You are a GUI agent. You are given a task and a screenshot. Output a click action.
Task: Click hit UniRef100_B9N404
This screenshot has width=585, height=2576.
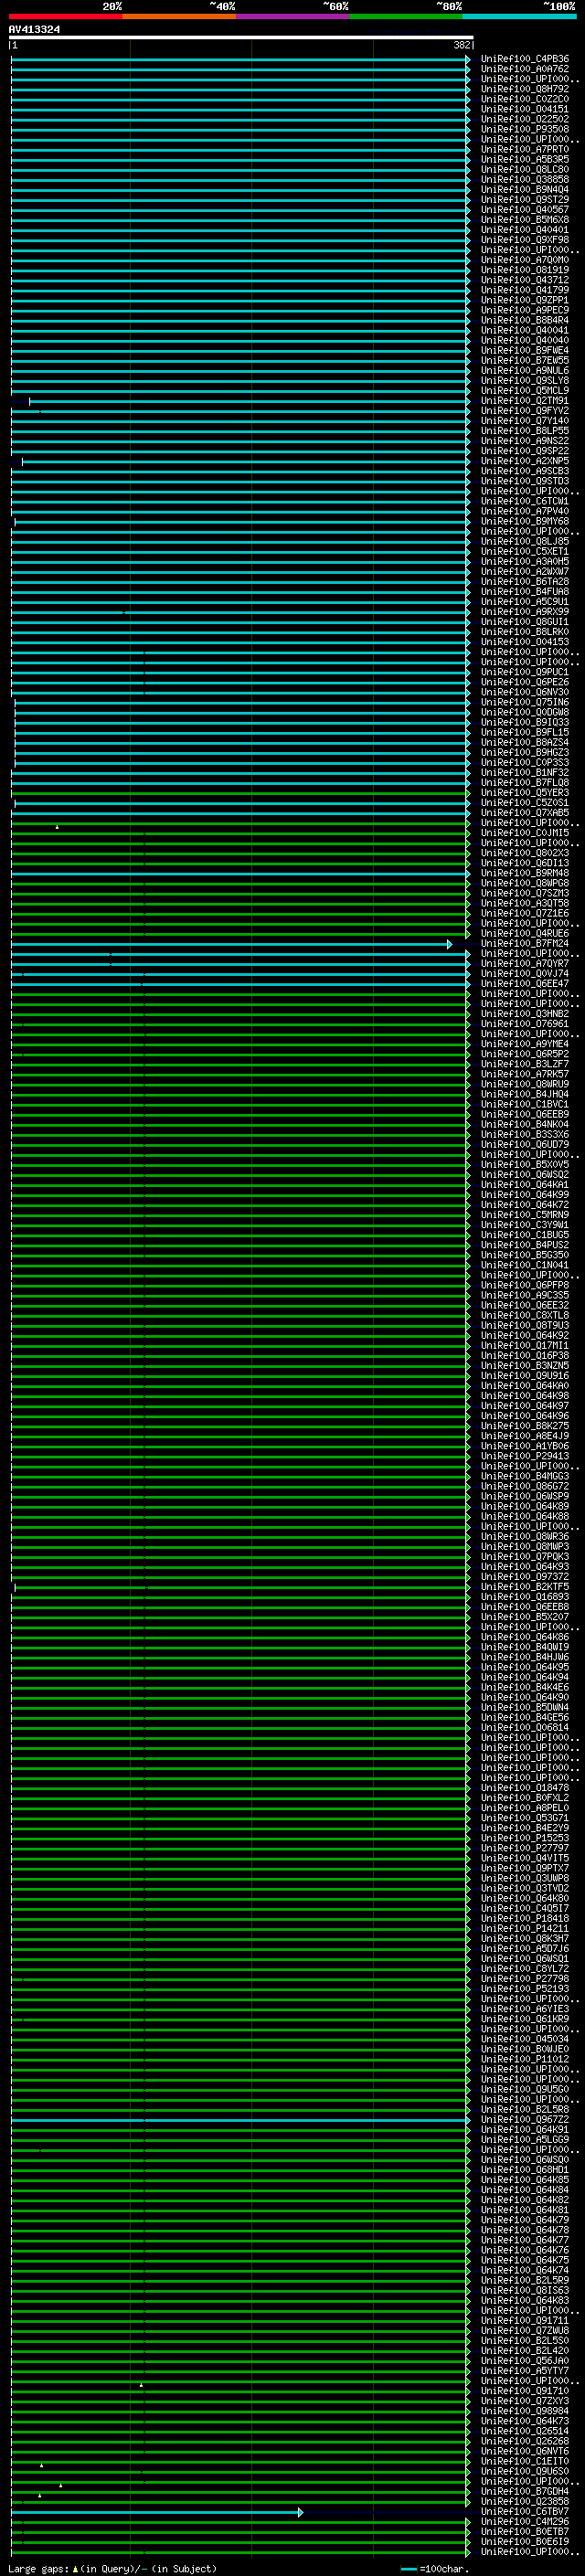coord(524,189)
